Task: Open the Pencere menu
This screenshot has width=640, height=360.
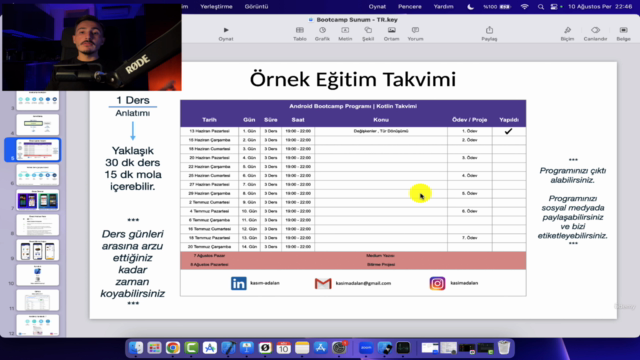Action: (x=410, y=7)
